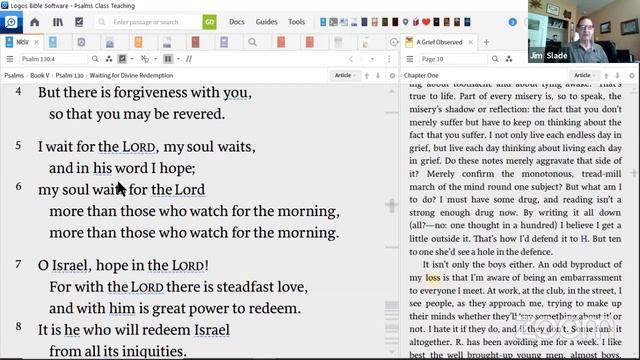640x360 pixels.
Task: Open the Docs menu
Action: pyautogui.click(x=237, y=22)
